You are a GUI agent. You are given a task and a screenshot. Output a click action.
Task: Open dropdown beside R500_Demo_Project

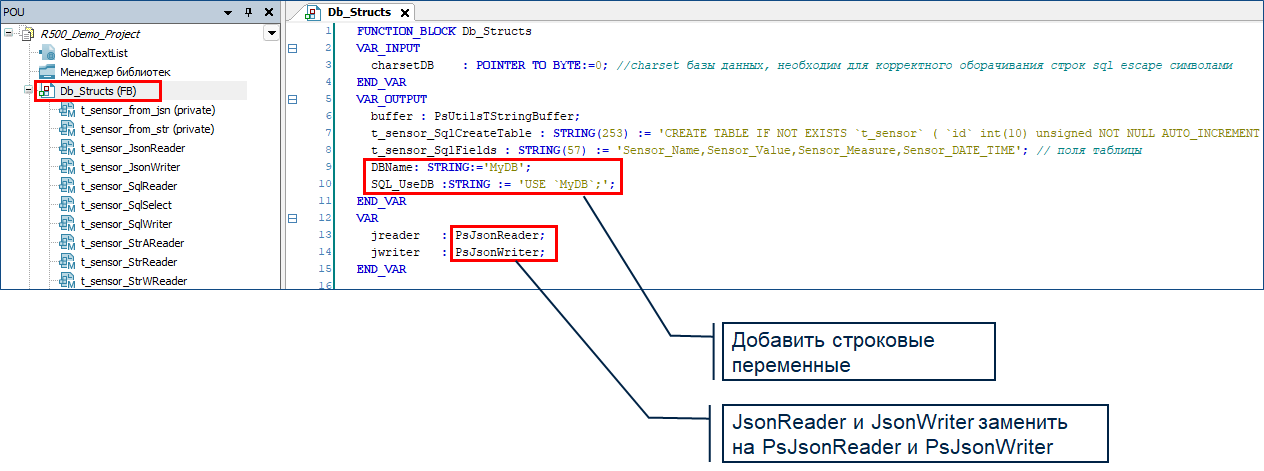pyautogui.click(x=270, y=34)
